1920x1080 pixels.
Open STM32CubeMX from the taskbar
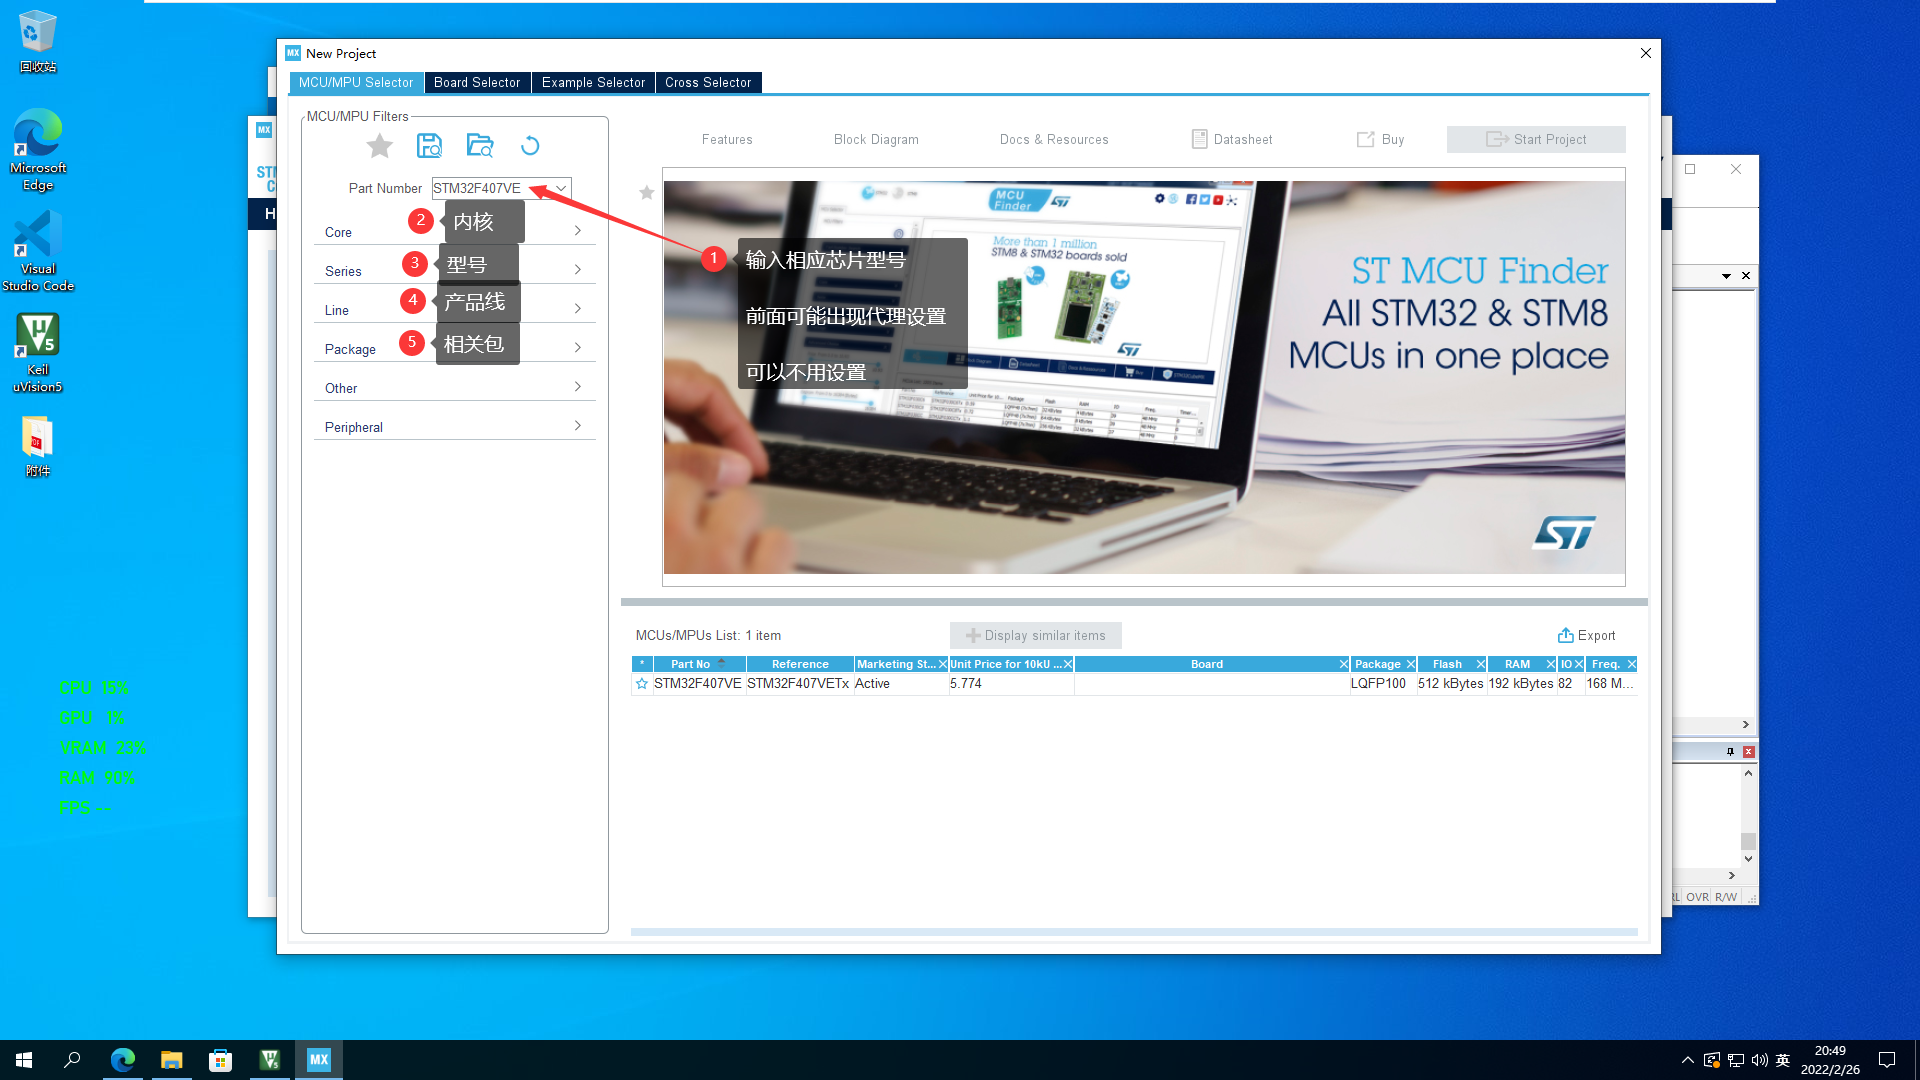click(x=318, y=1060)
